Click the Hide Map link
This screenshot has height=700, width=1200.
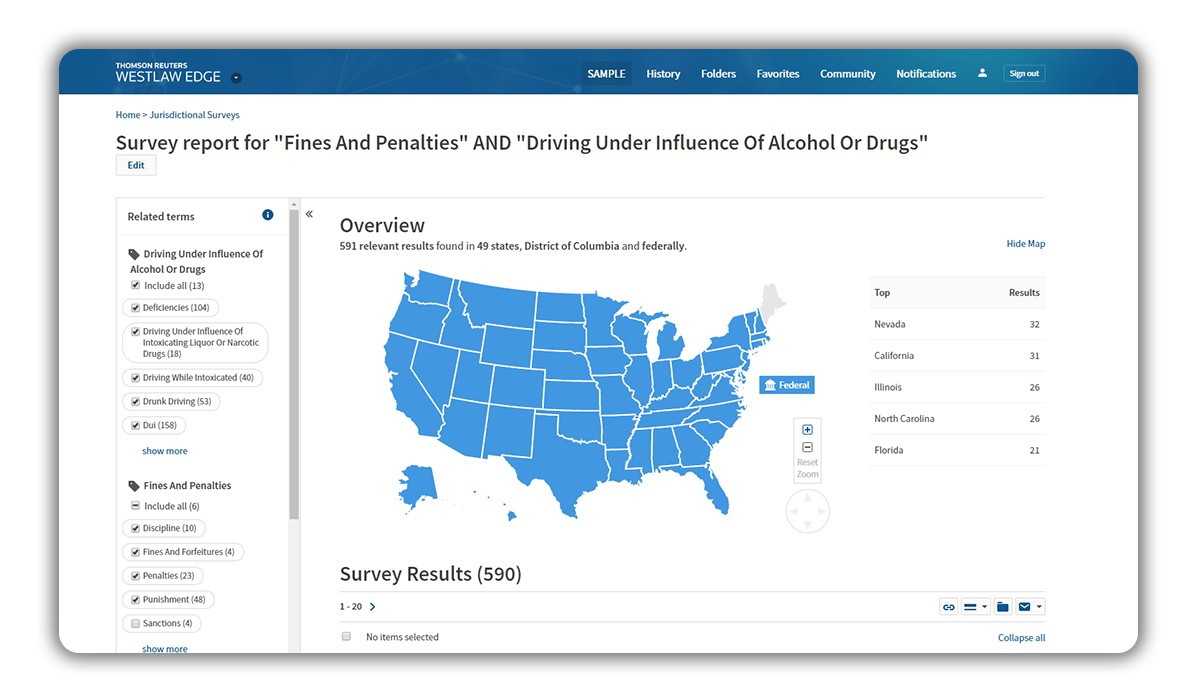click(1026, 244)
